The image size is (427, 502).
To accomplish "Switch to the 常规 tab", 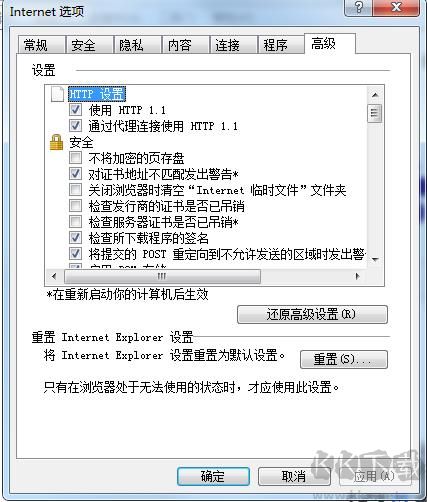I will click(36, 45).
